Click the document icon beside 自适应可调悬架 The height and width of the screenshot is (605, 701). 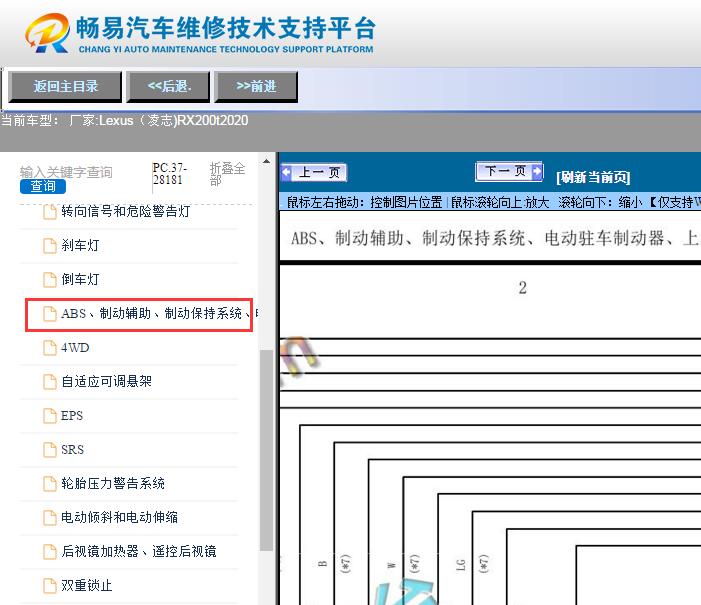click(x=50, y=382)
